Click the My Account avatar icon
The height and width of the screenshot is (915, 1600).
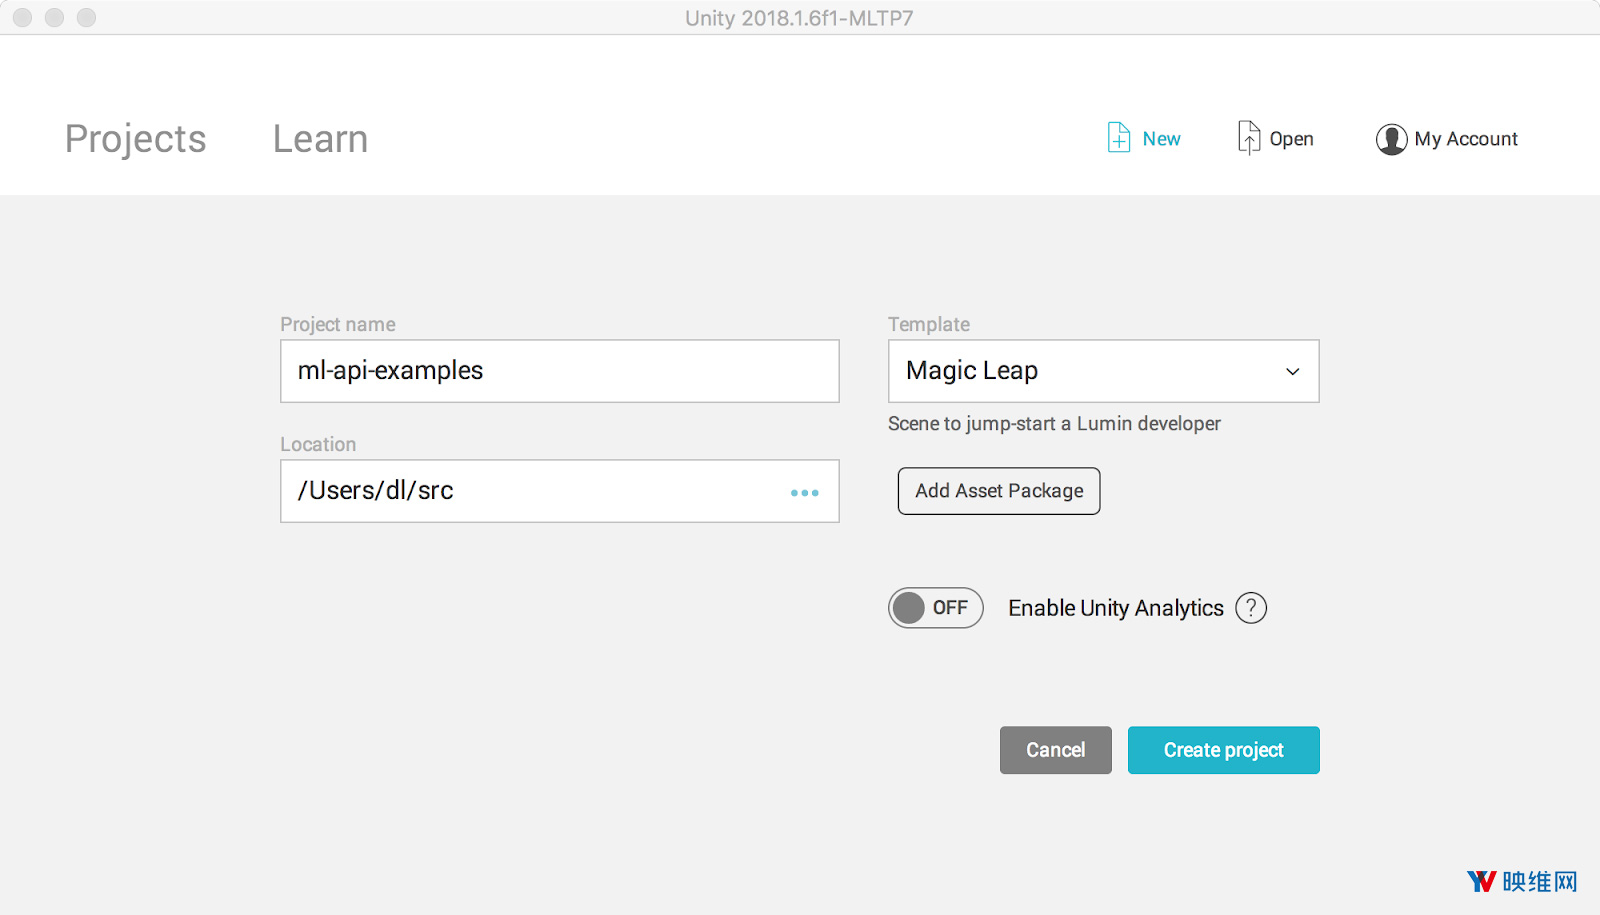point(1391,139)
